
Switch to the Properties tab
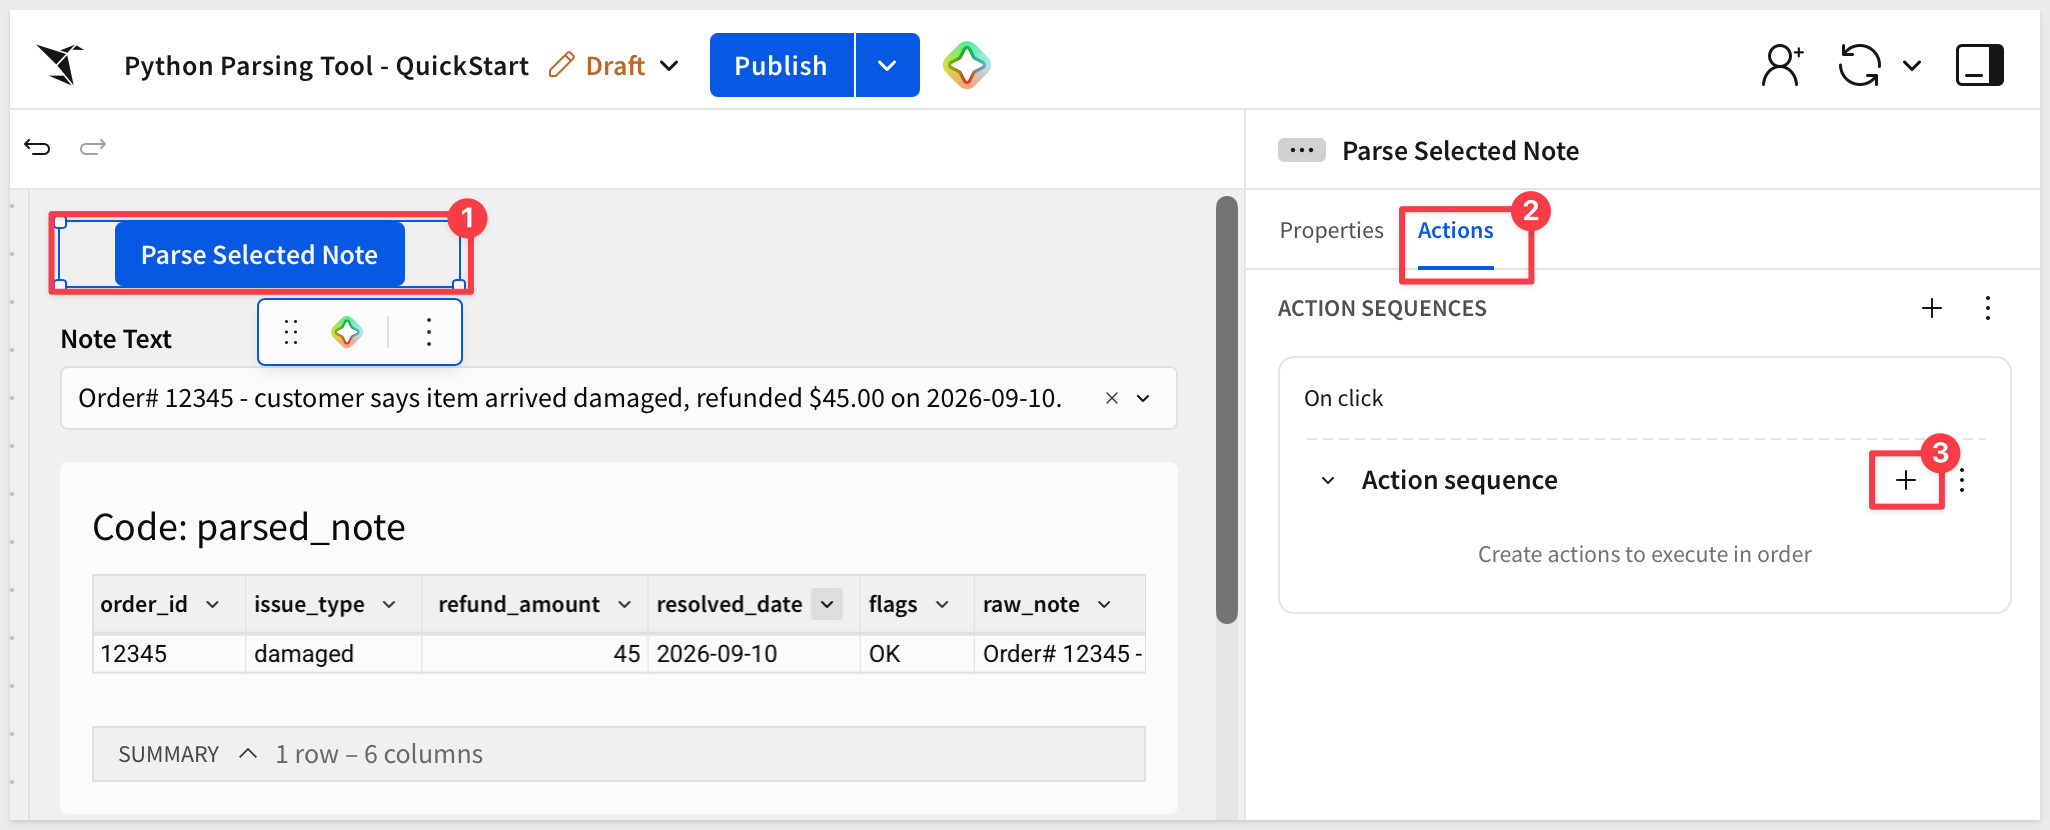point(1331,230)
